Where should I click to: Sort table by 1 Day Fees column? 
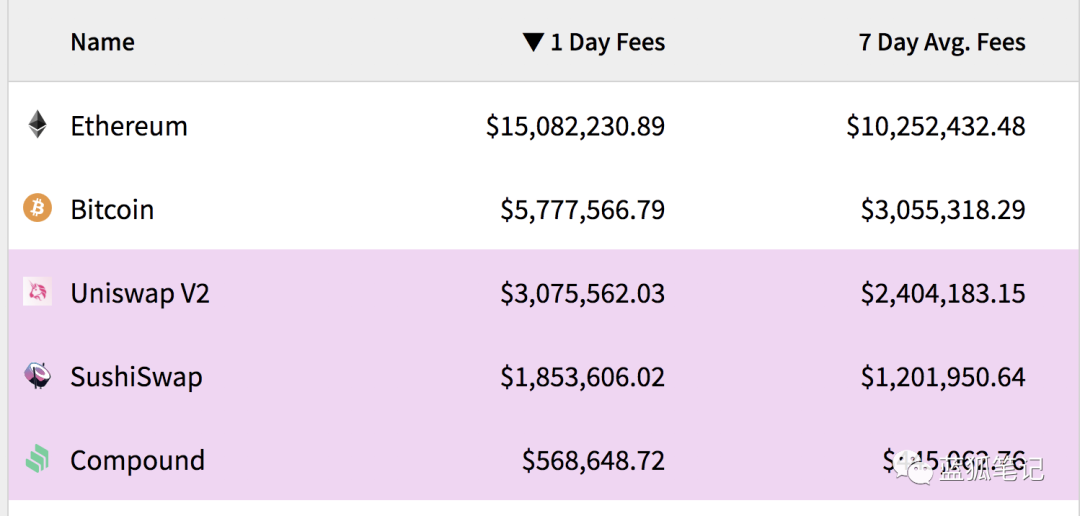click(x=607, y=42)
